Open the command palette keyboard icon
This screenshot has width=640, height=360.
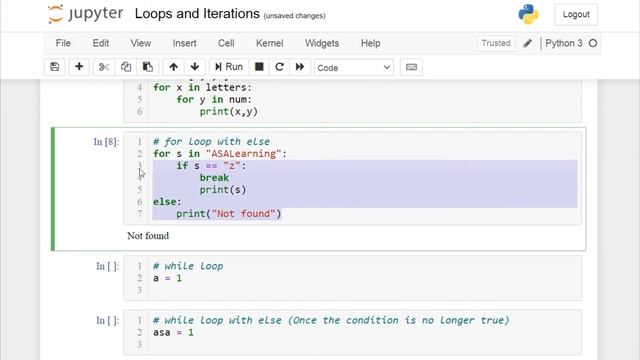pos(411,67)
